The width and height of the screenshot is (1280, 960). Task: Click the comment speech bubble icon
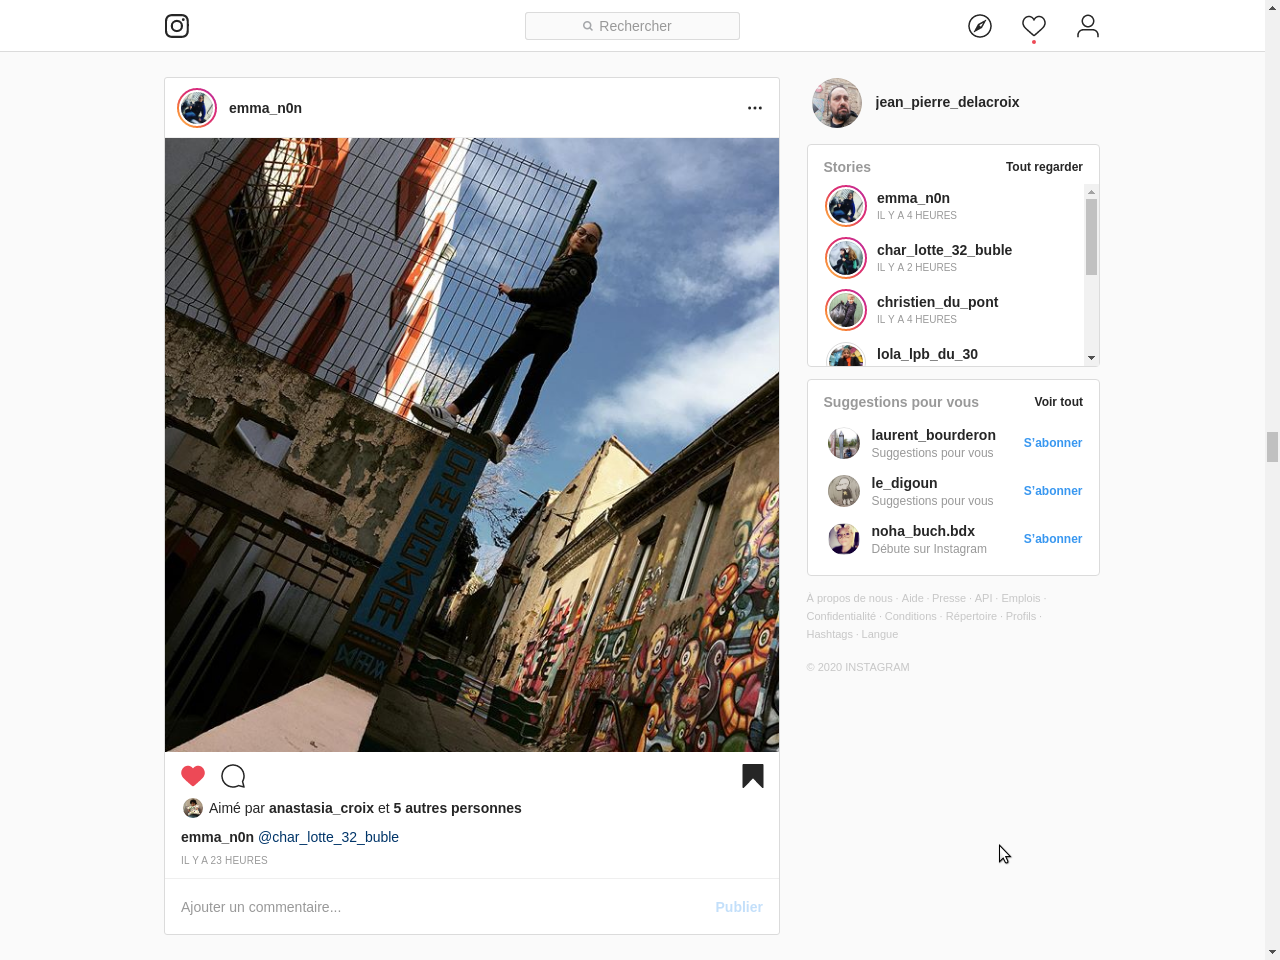233,776
